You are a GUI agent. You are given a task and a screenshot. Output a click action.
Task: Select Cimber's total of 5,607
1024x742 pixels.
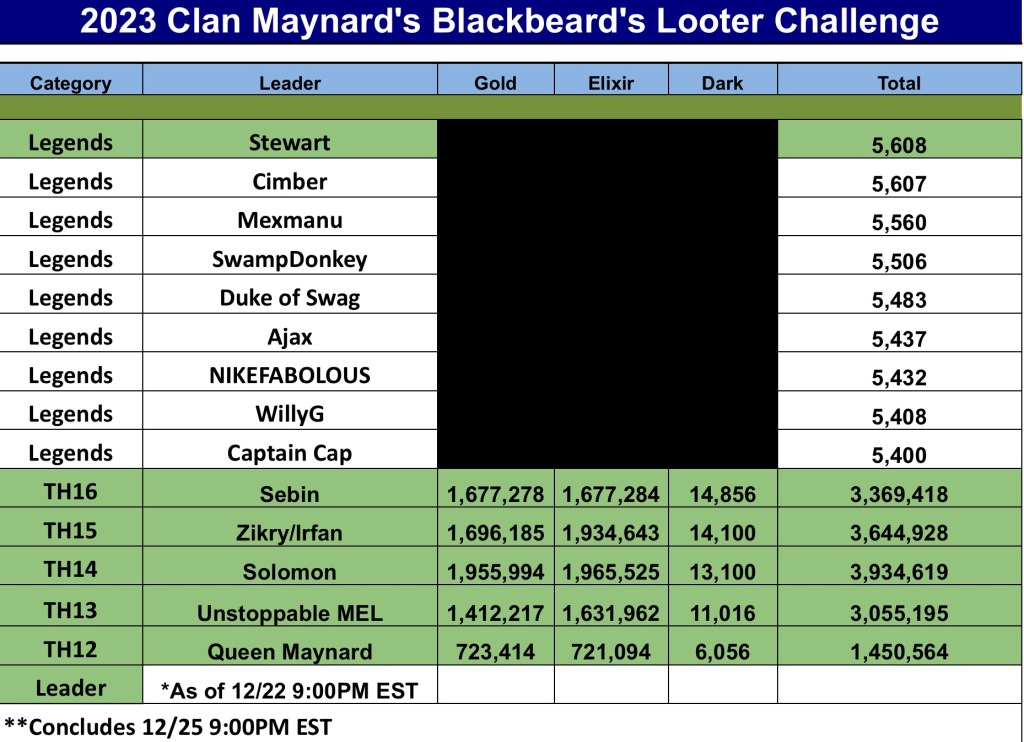click(x=899, y=184)
